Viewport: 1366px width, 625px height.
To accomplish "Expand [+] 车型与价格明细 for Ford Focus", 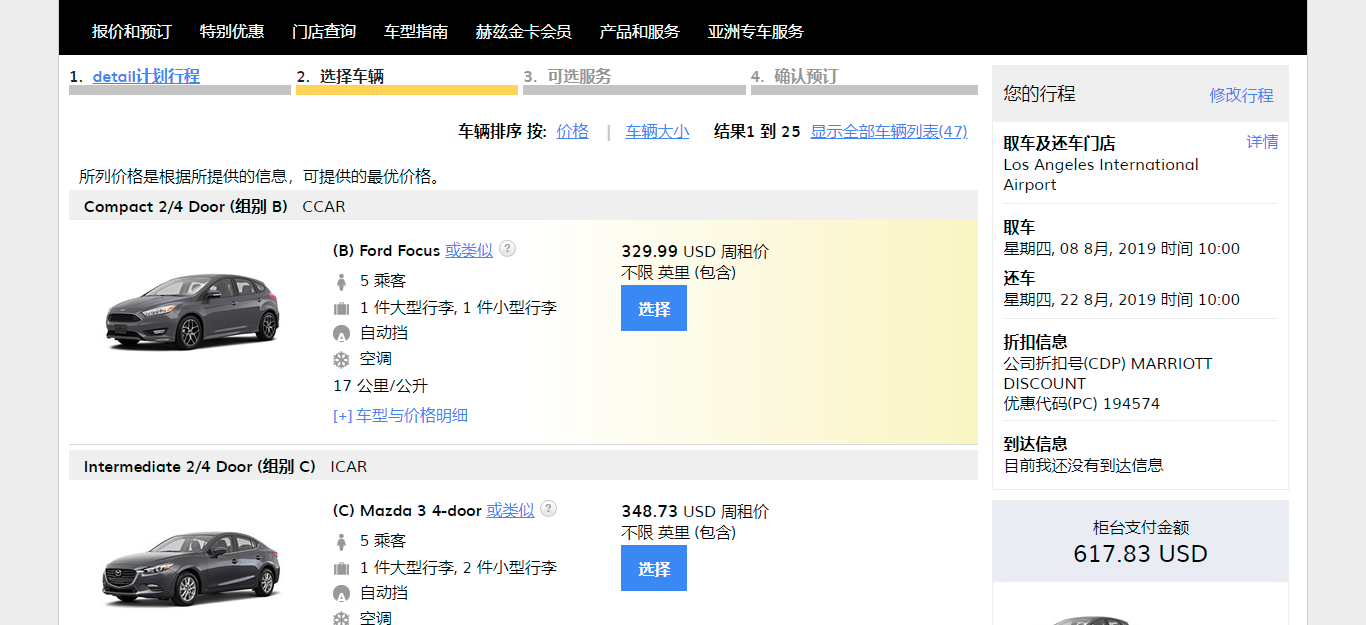I will [400, 415].
